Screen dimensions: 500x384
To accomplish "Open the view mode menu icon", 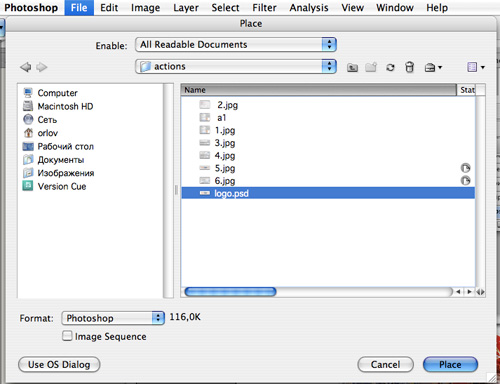I will coord(476,67).
